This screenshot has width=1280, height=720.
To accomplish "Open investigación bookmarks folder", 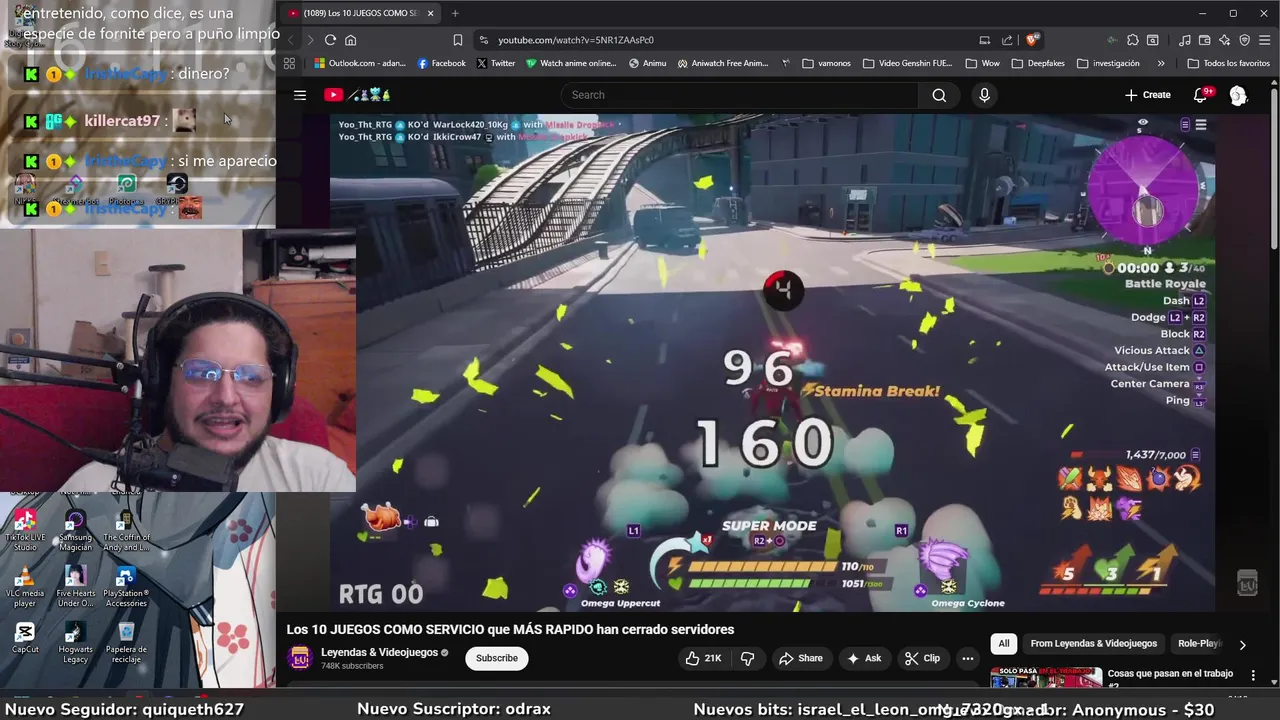I will (1108, 63).
